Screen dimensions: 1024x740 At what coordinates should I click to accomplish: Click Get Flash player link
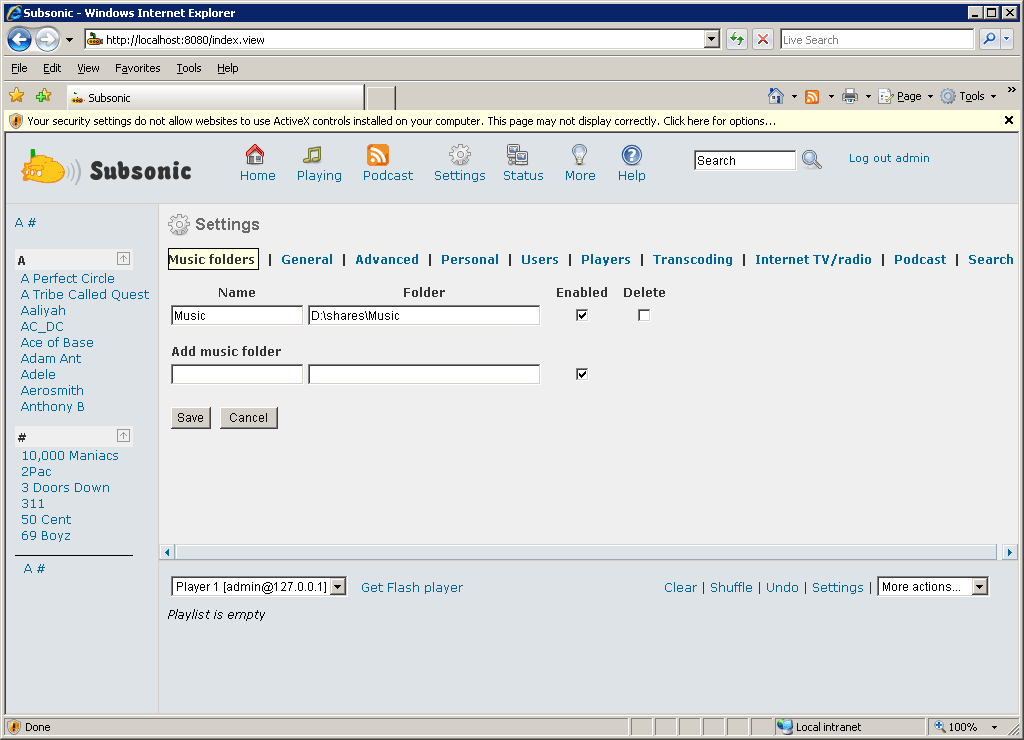tap(411, 587)
